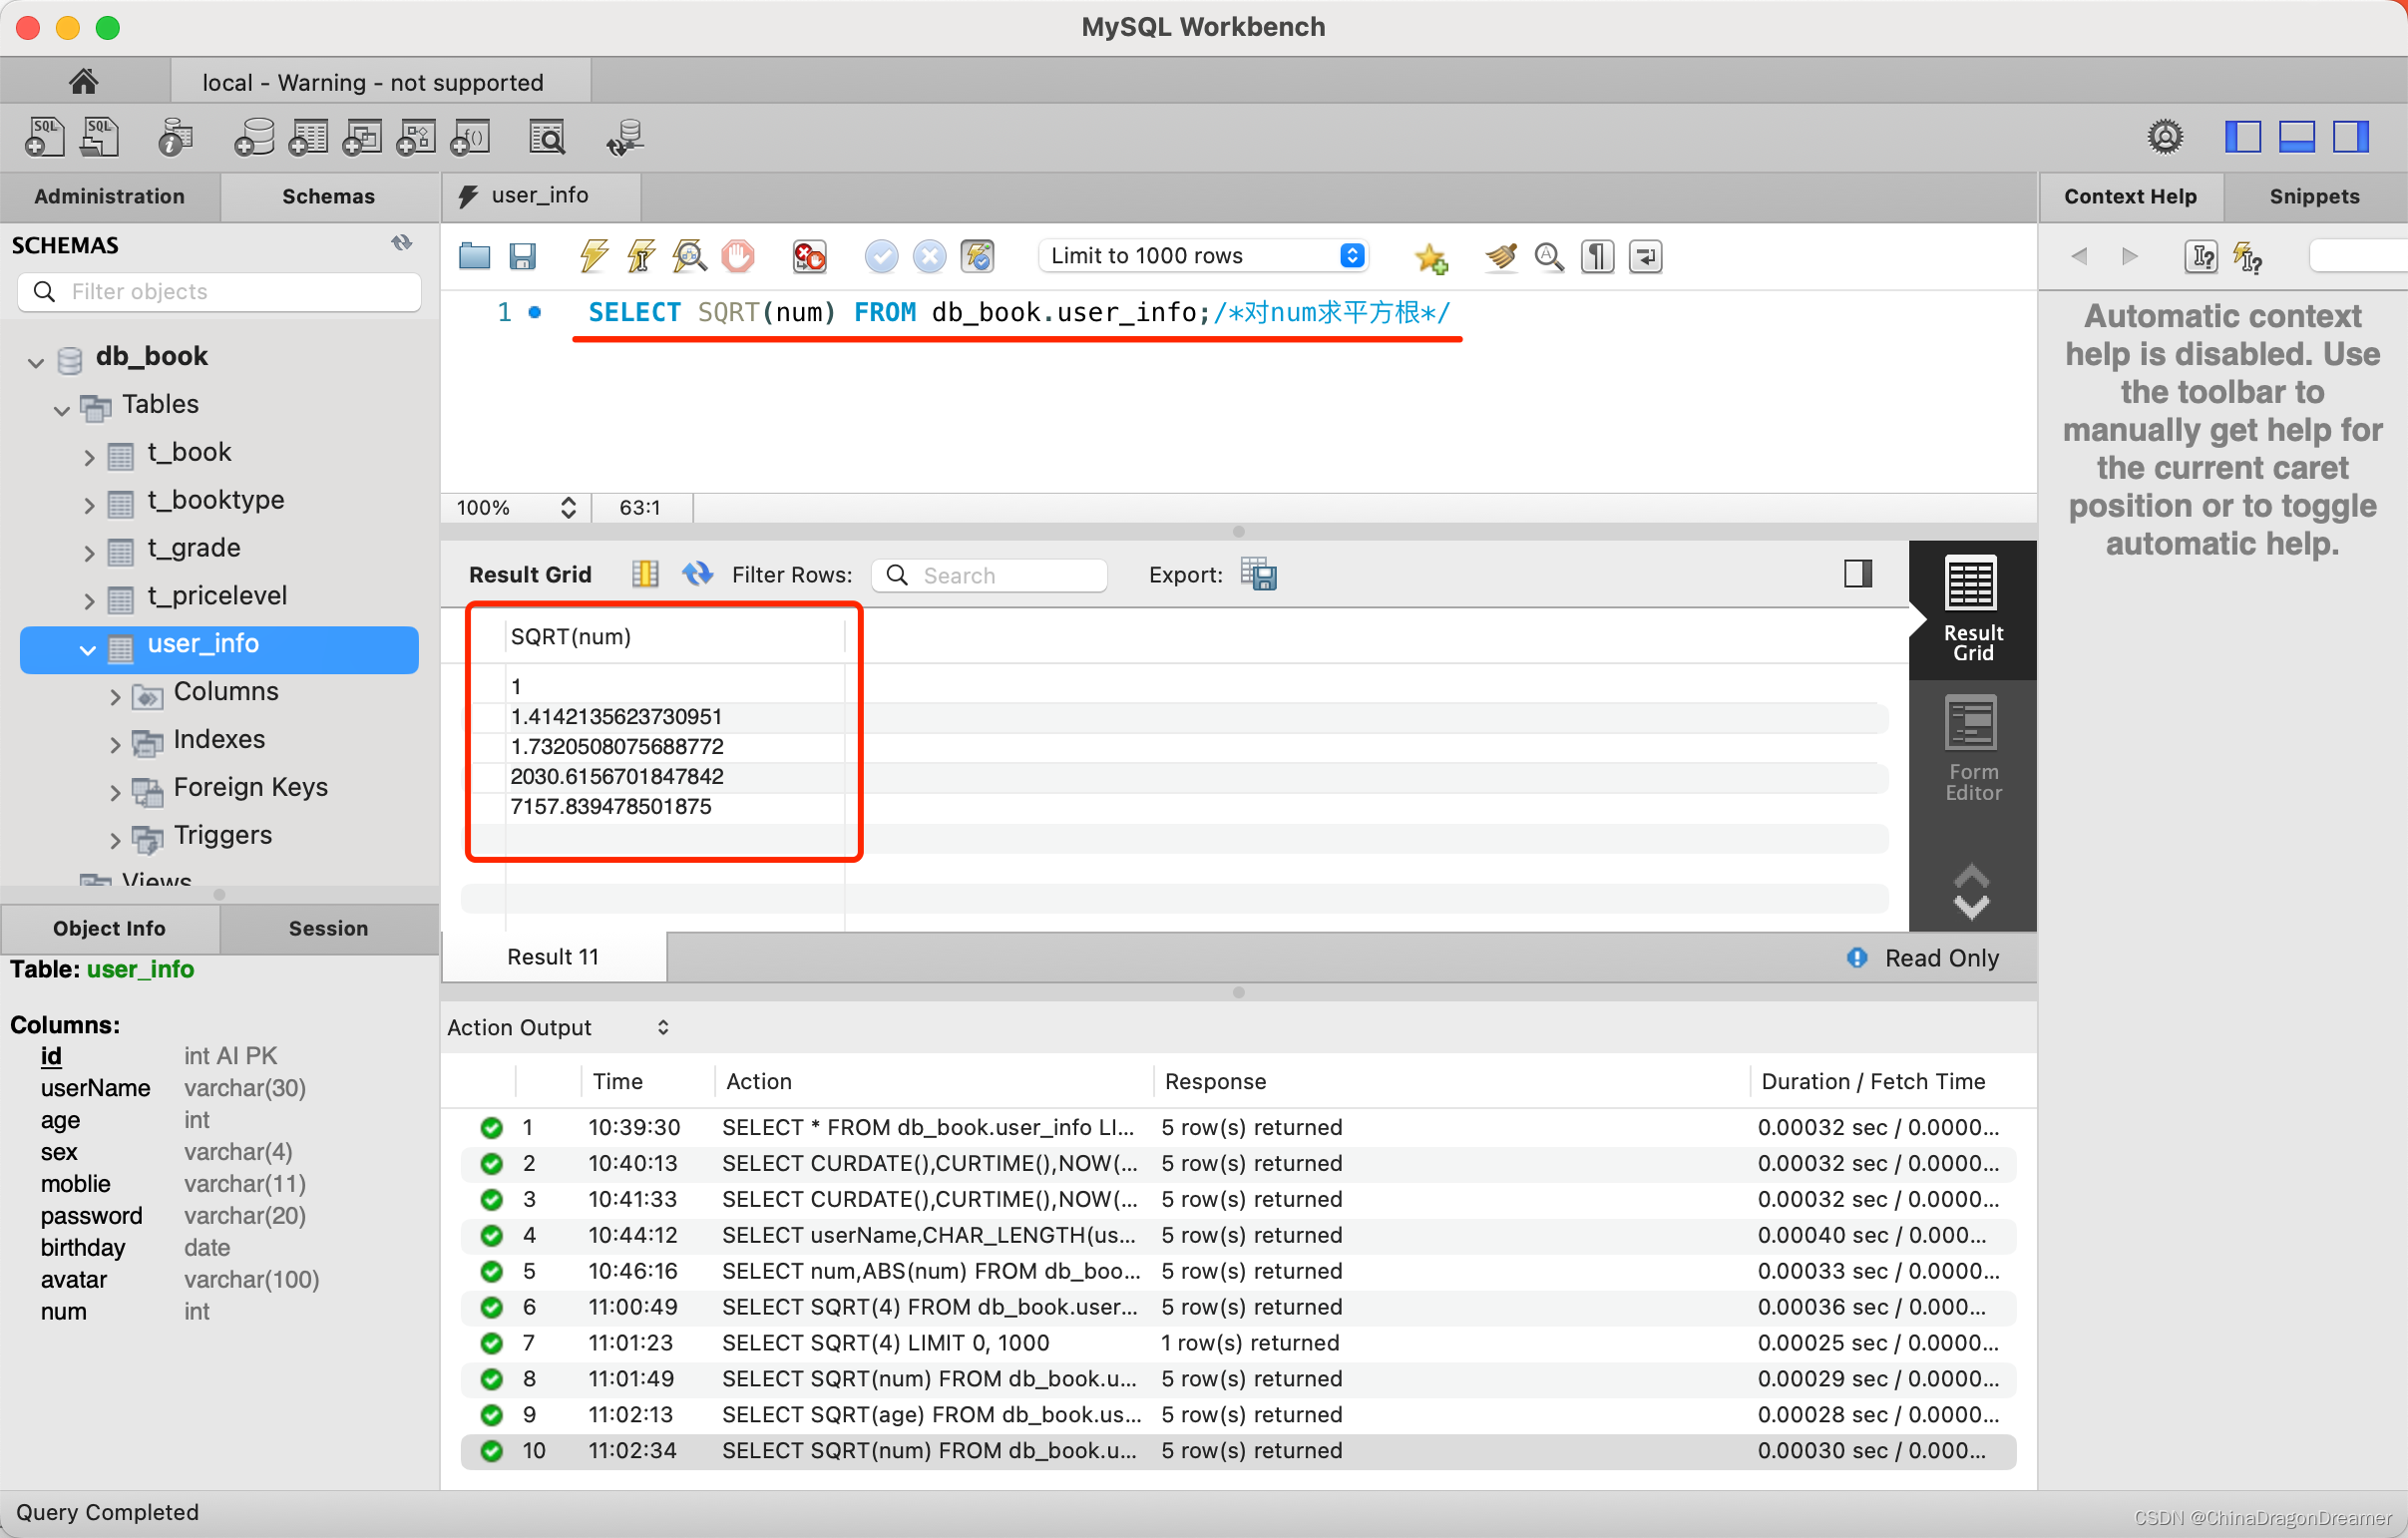2408x1538 pixels.
Task: Open Workbench preferences gear icon
Action: click(x=2165, y=137)
